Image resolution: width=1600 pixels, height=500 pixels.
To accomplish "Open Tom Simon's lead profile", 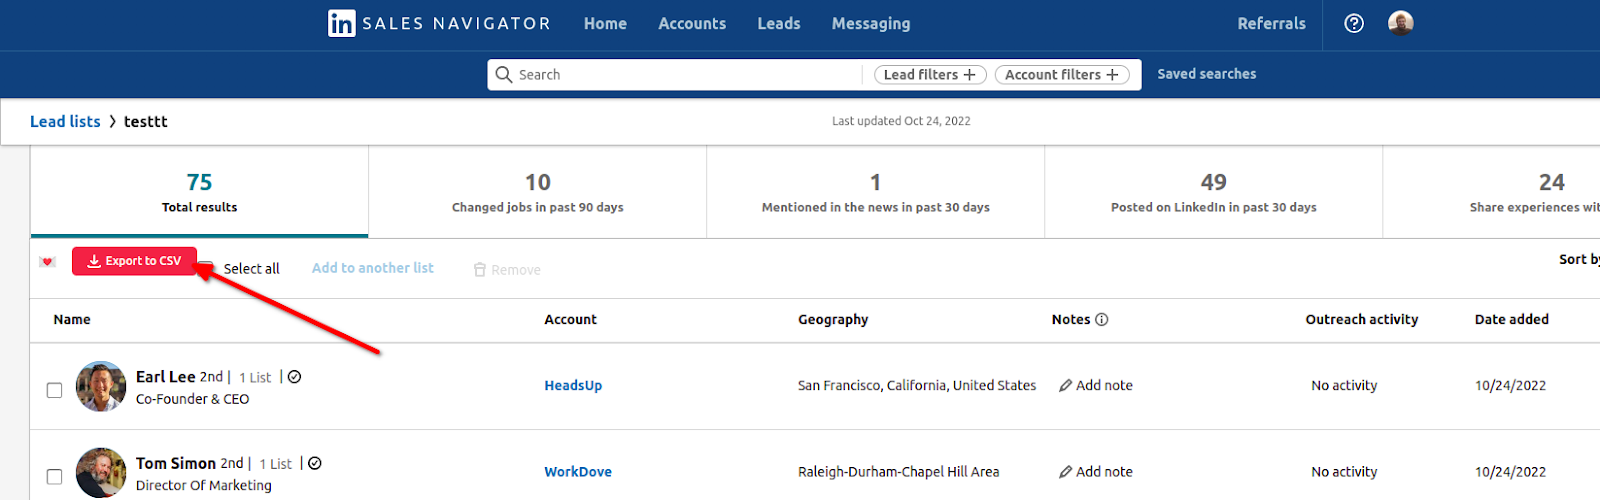I will click(176, 463).
